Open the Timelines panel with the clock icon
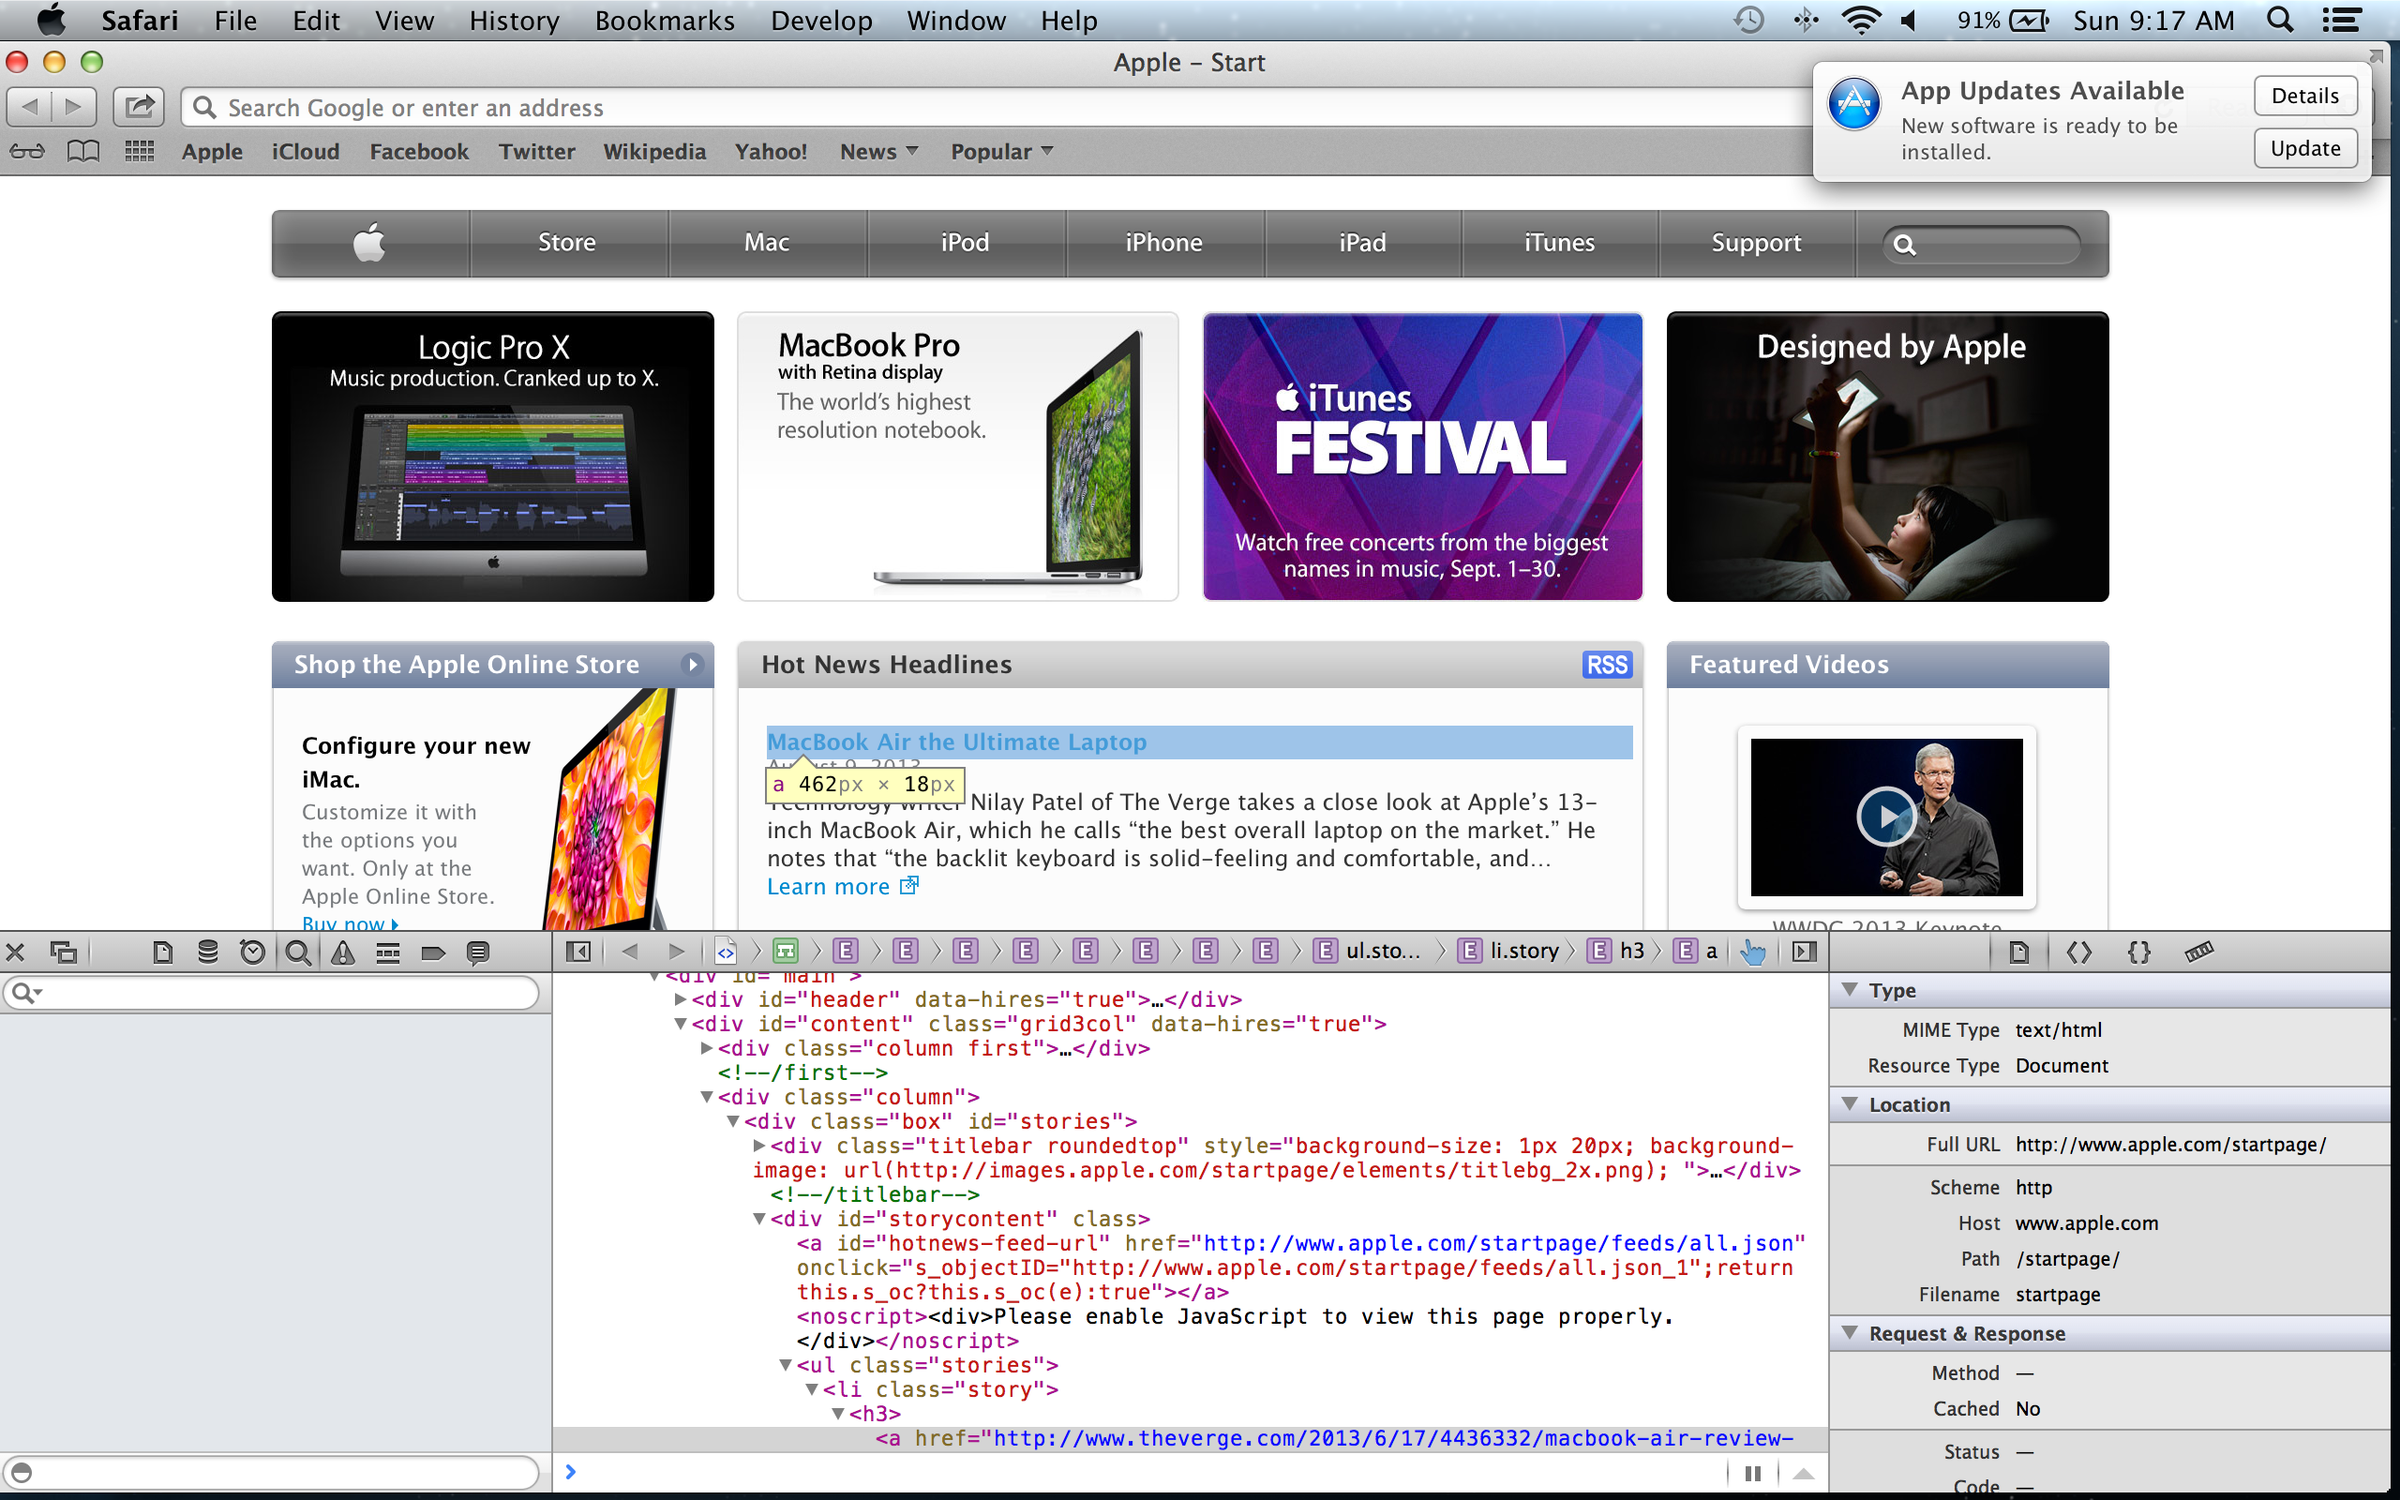2400x1500 pixels. [x=252, y=952]
